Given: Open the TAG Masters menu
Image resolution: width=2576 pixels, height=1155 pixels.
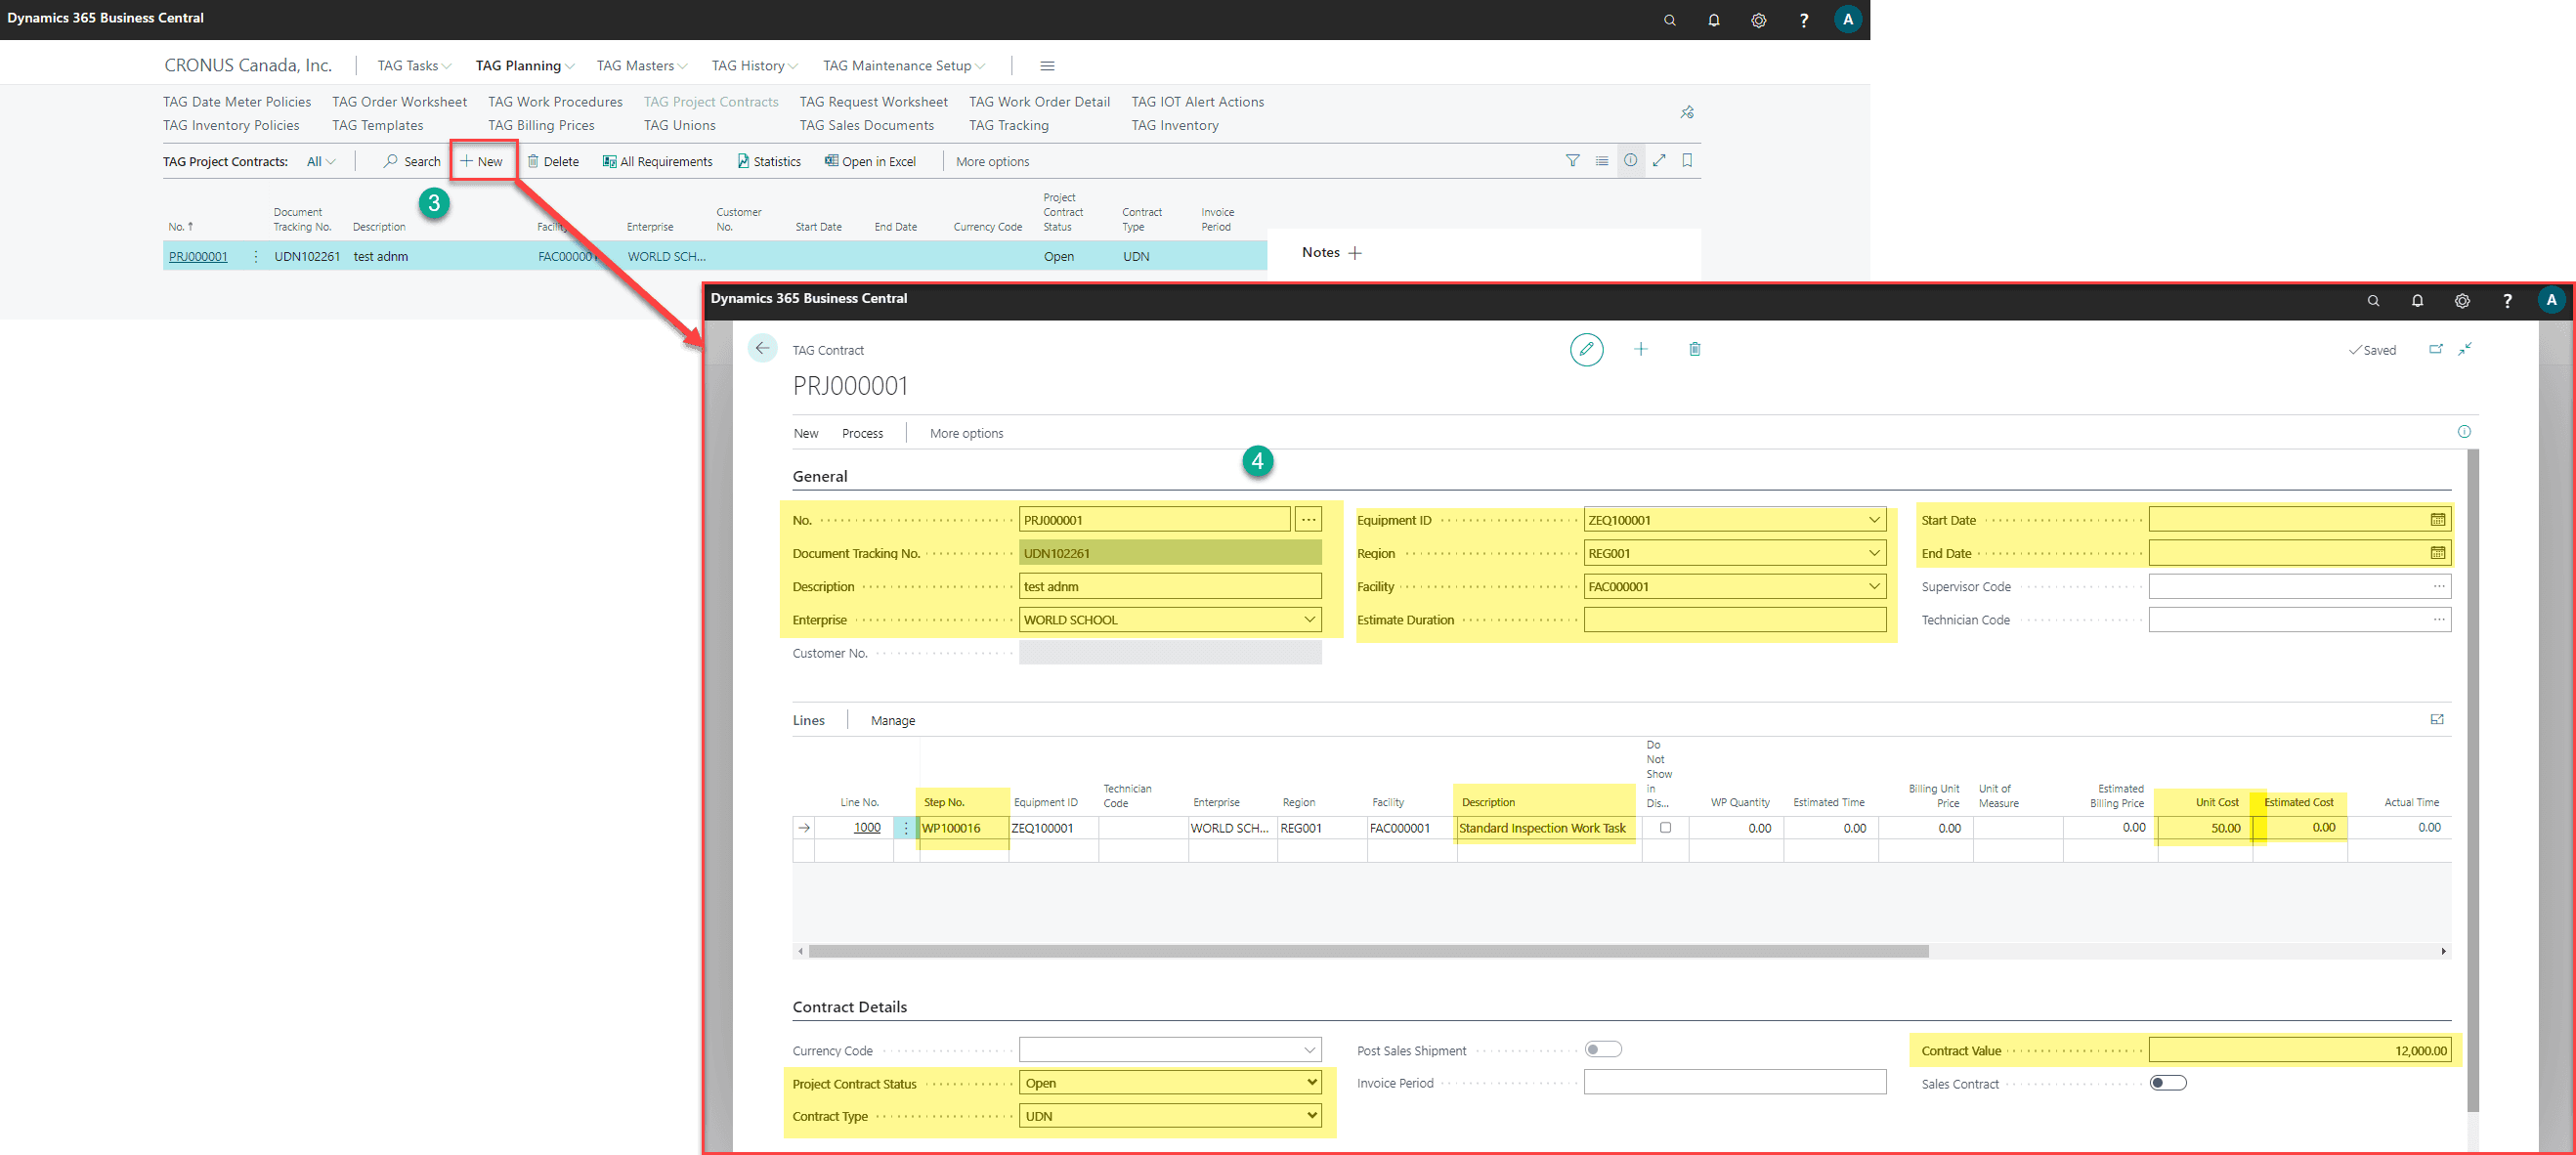Looking at the screenshot, I should pyautogui.click(x=642, y=66).
